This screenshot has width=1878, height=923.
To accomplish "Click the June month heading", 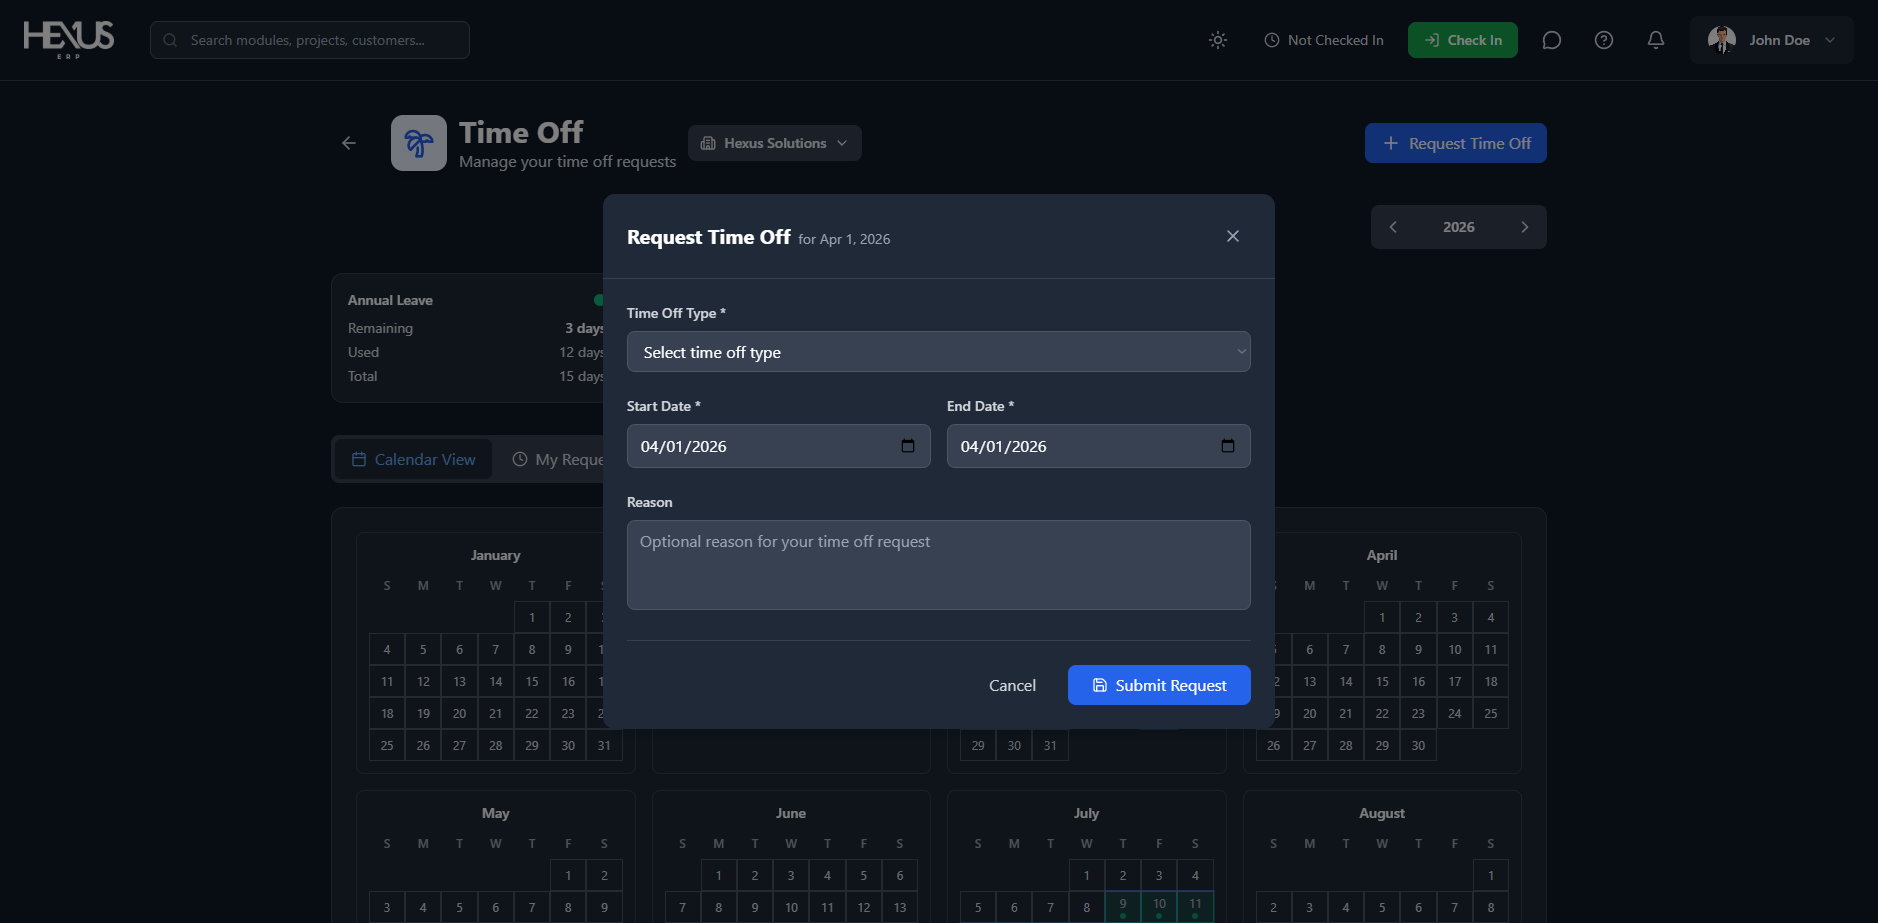I will tap(791, 813).
